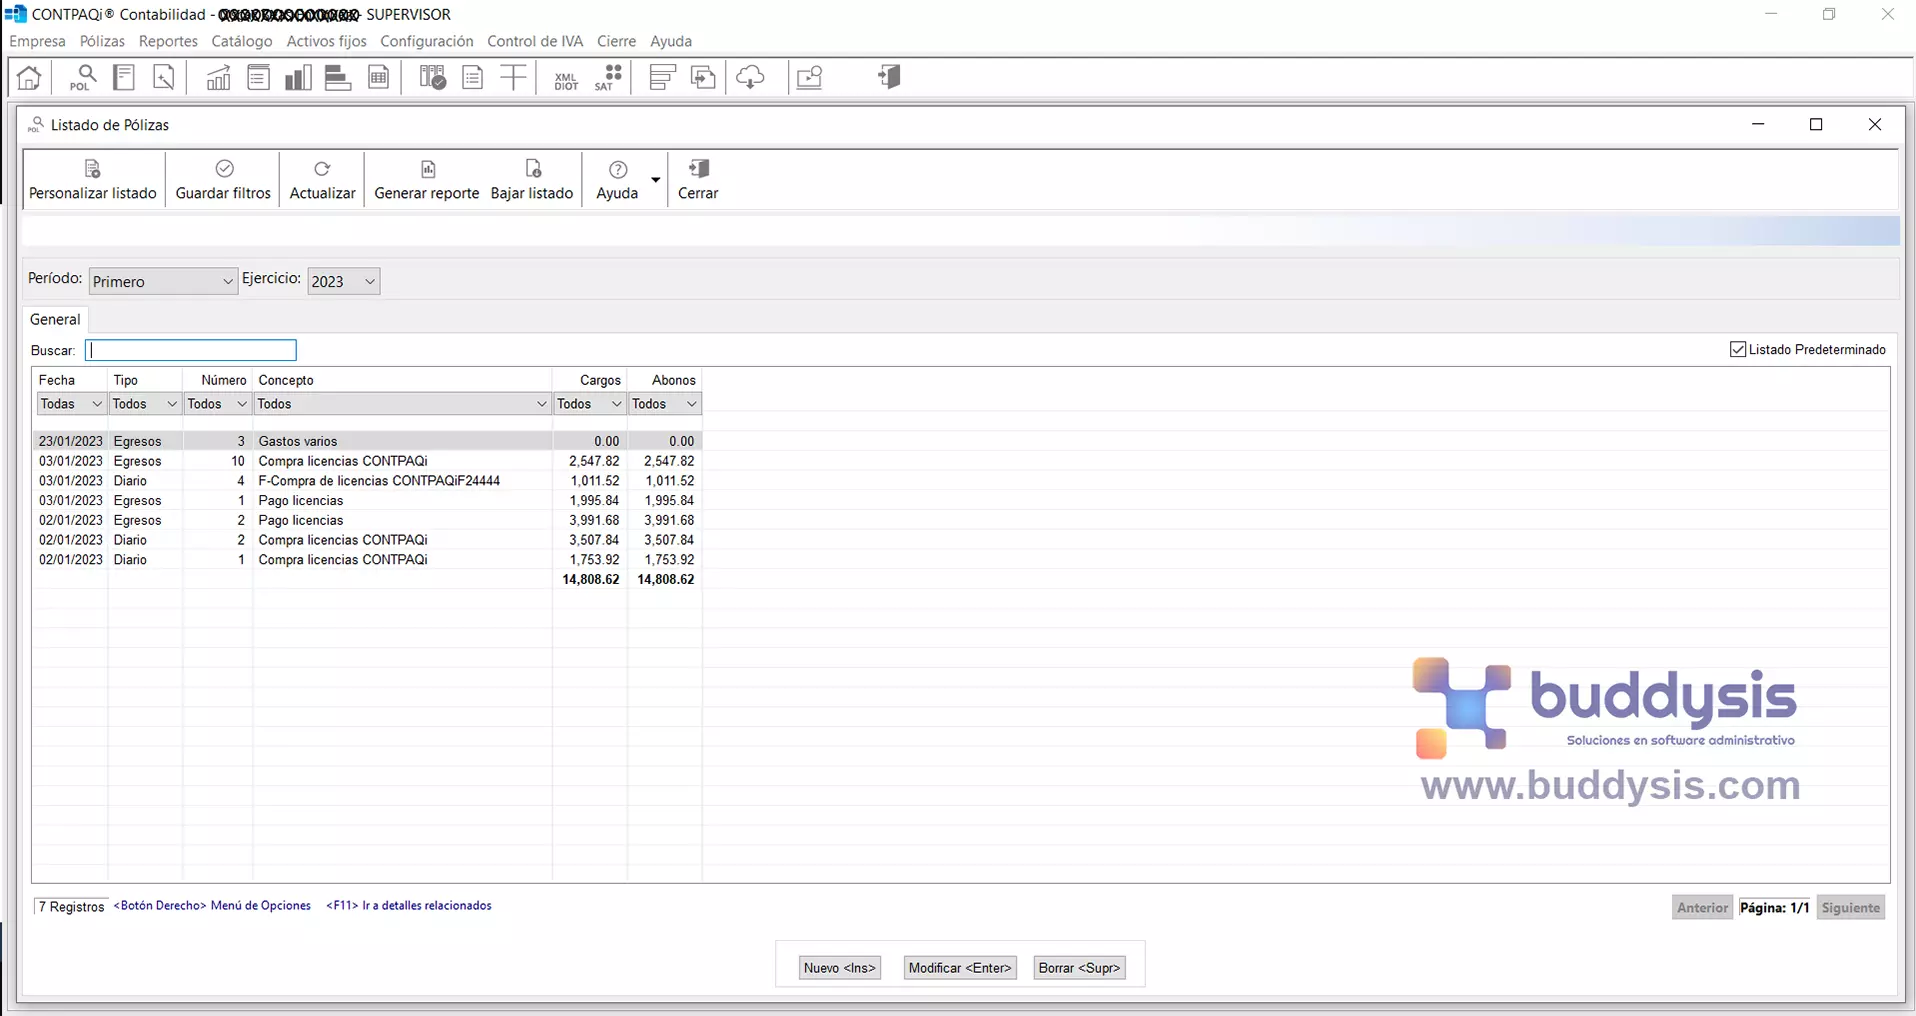Select the Gastos varios row
1916x1016 pixels.
click(x=368, y=441)
